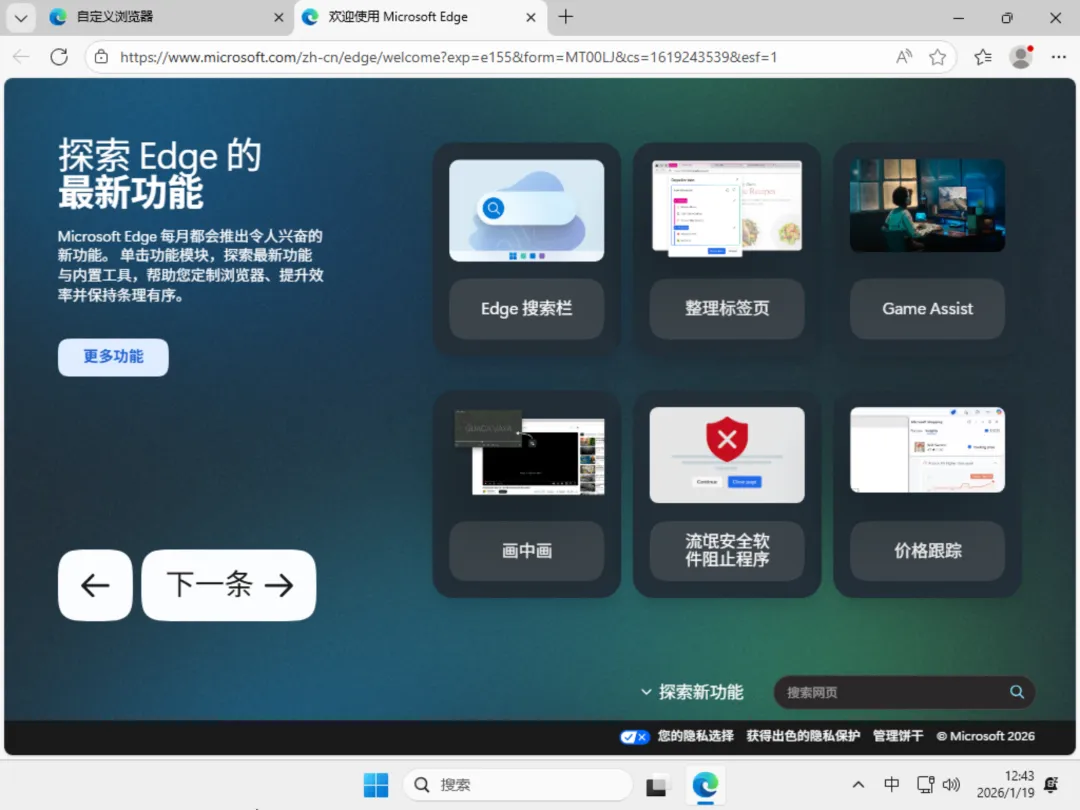The width and height of the screenshot is (1080, 810).
Task: Open the red shield security thumbnail
Action: (727, 455)
